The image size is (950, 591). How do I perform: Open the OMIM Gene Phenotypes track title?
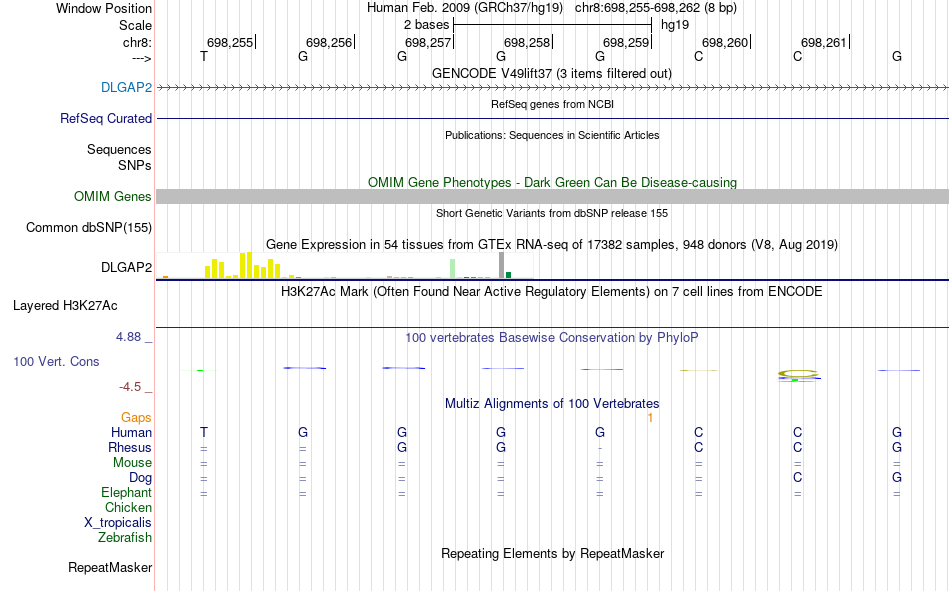(x=552, y=182)
